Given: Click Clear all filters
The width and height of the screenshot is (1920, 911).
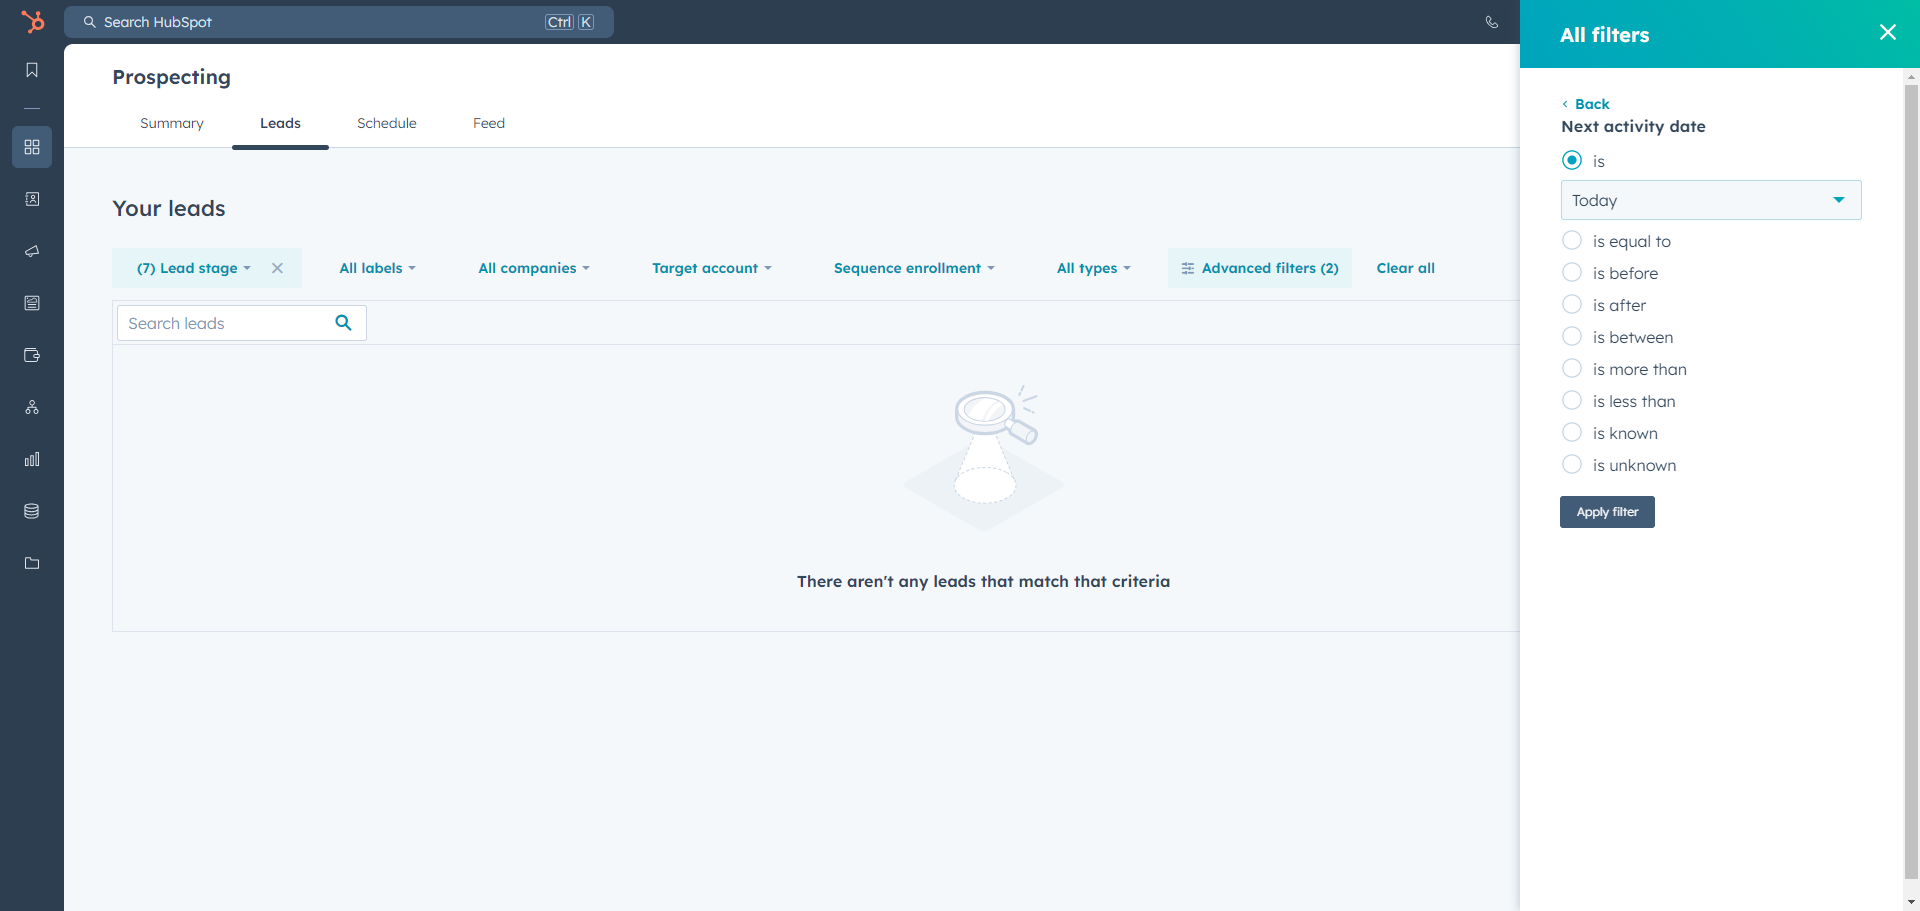Looking at the screenshot, I should click(1405, 268).
